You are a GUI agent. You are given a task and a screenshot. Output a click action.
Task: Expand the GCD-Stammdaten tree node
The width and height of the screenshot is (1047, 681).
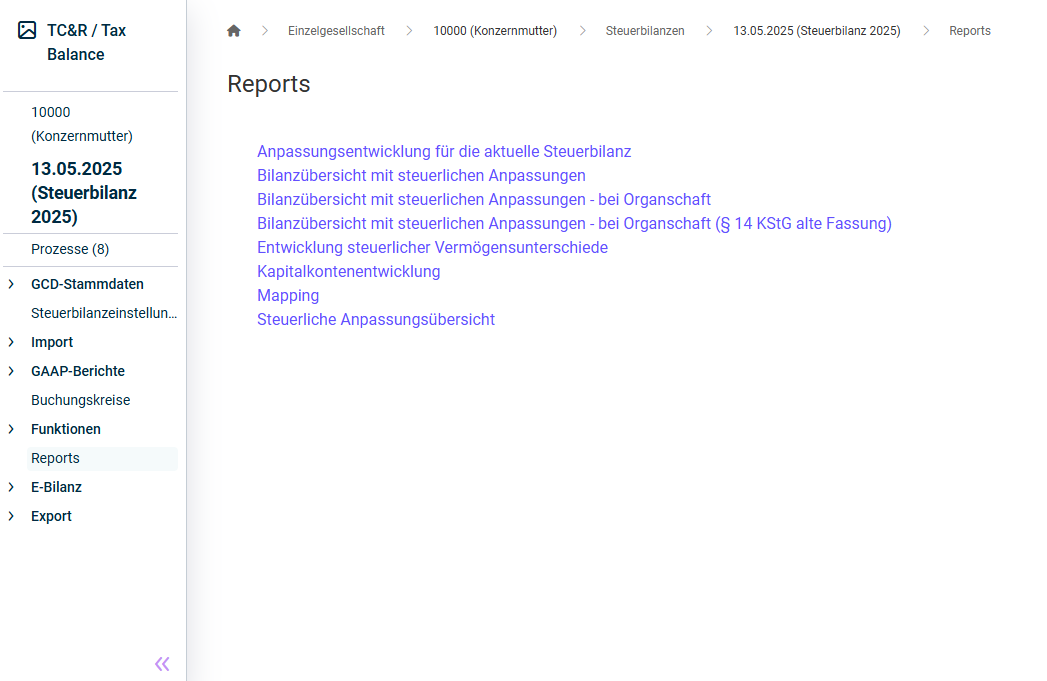point(11,284)
